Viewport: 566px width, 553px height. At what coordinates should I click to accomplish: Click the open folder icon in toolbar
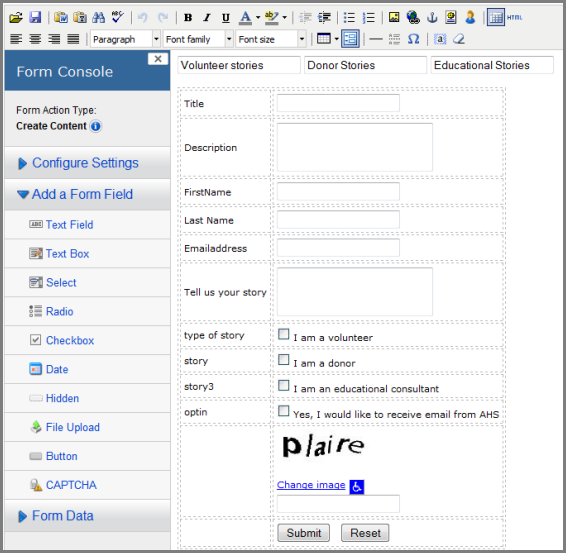[16, 17]
